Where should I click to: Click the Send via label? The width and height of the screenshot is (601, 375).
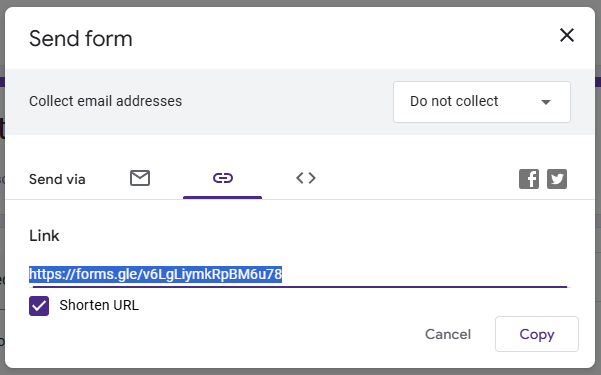click(57, 179)
